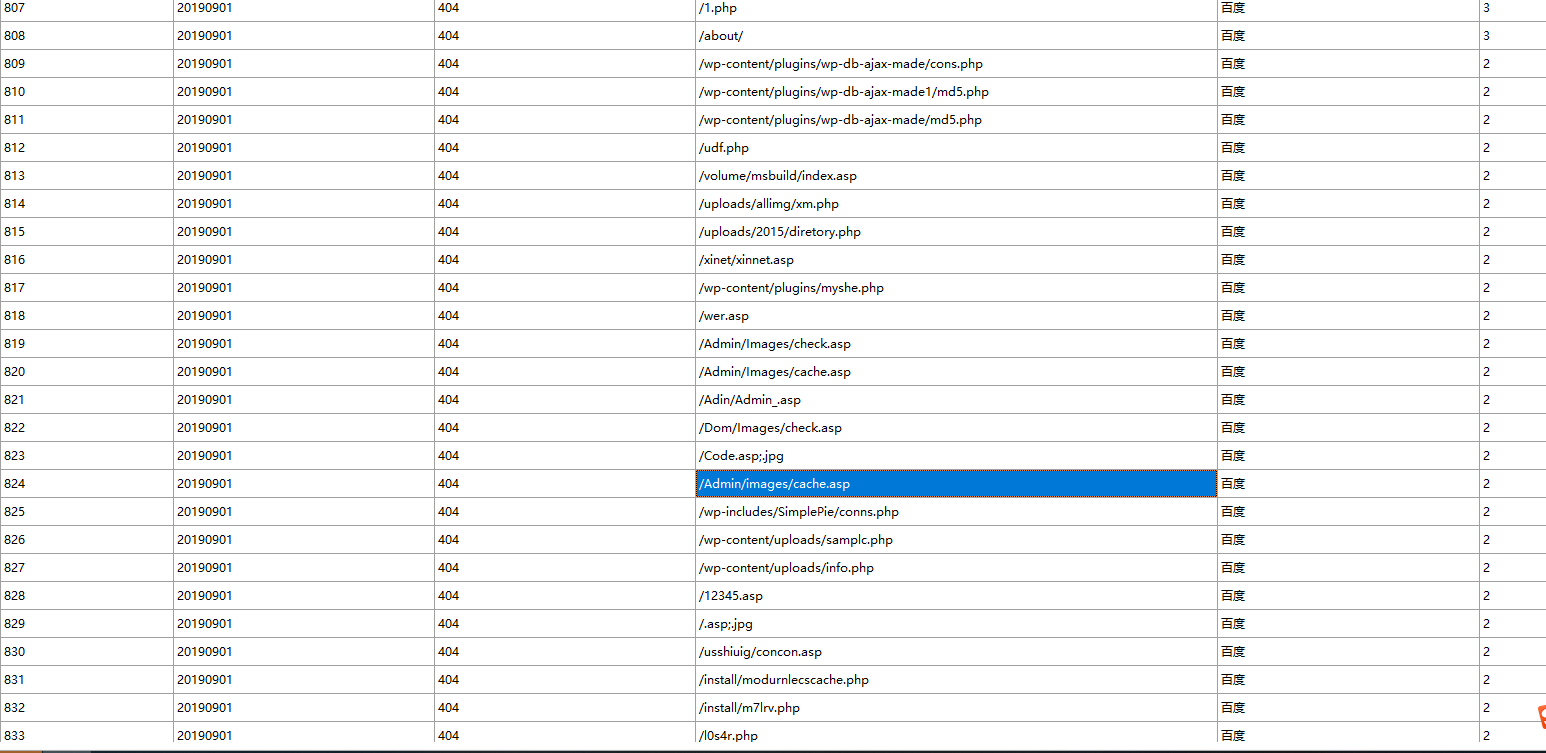
Task: Click the count 3 in row 808
Action: pos(1513,36)
